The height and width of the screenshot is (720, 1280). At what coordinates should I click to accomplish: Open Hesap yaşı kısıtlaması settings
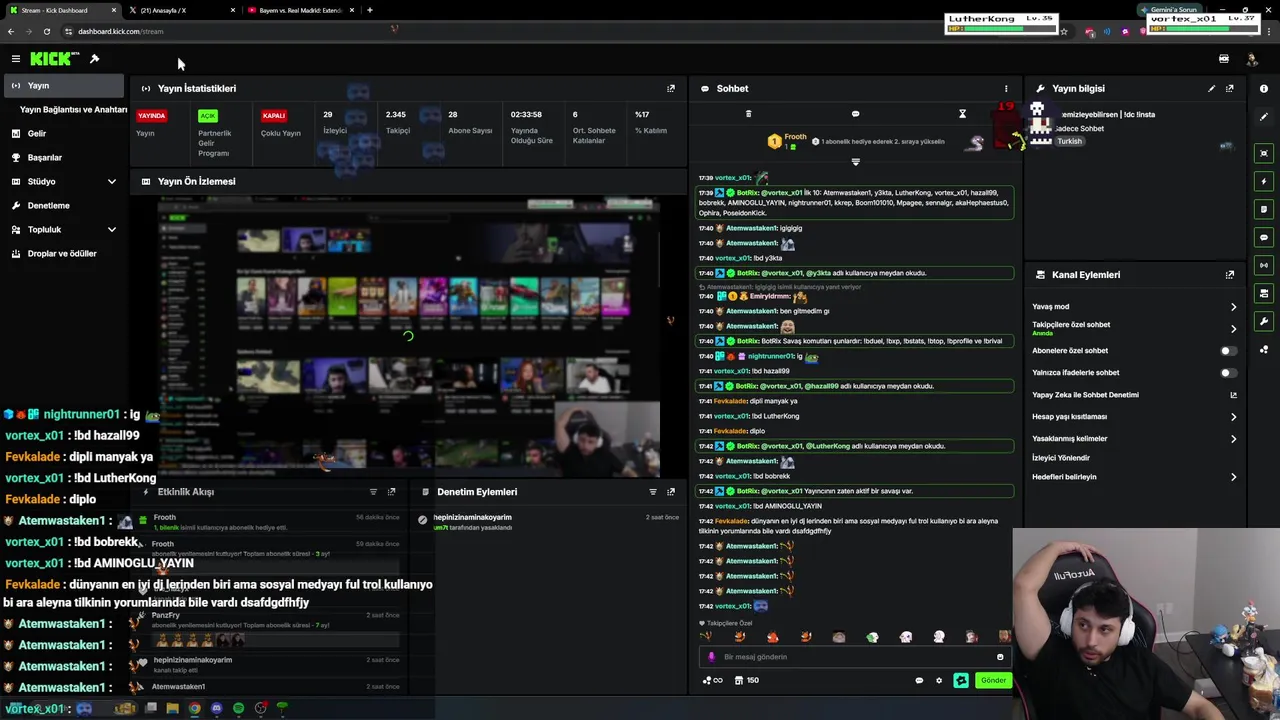[1134, 417]
